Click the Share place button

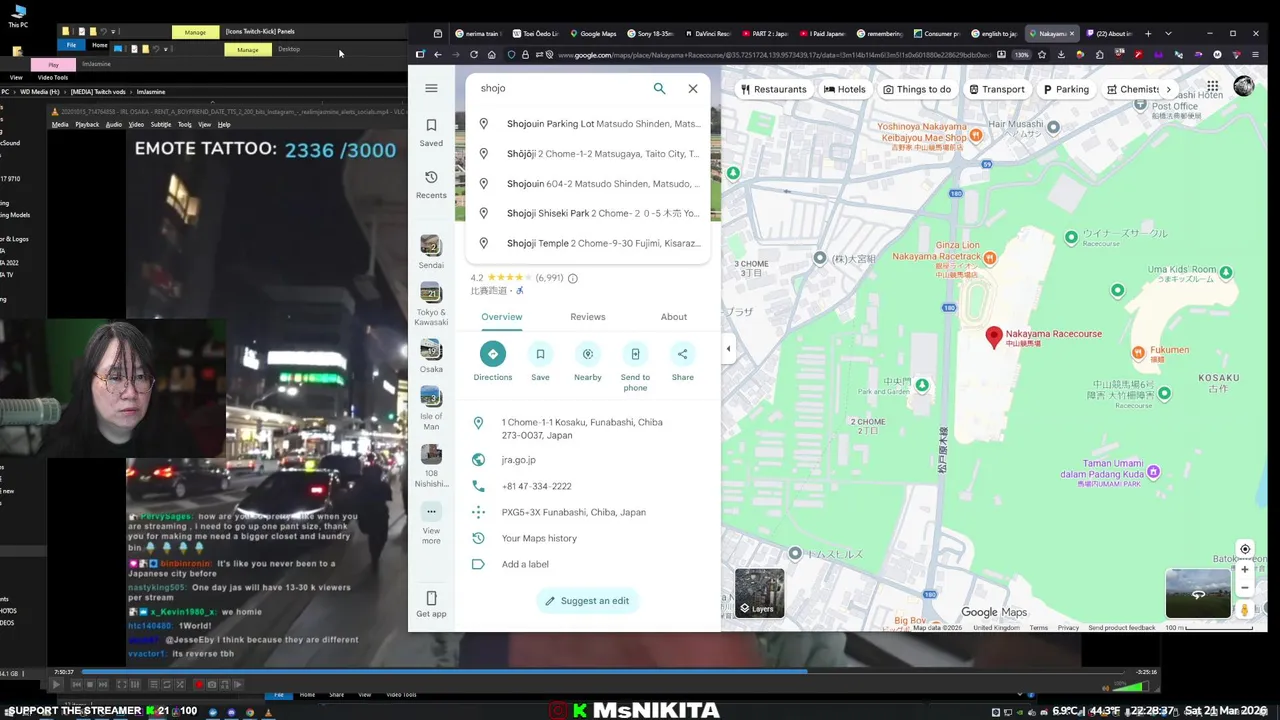tap(682, 361)
